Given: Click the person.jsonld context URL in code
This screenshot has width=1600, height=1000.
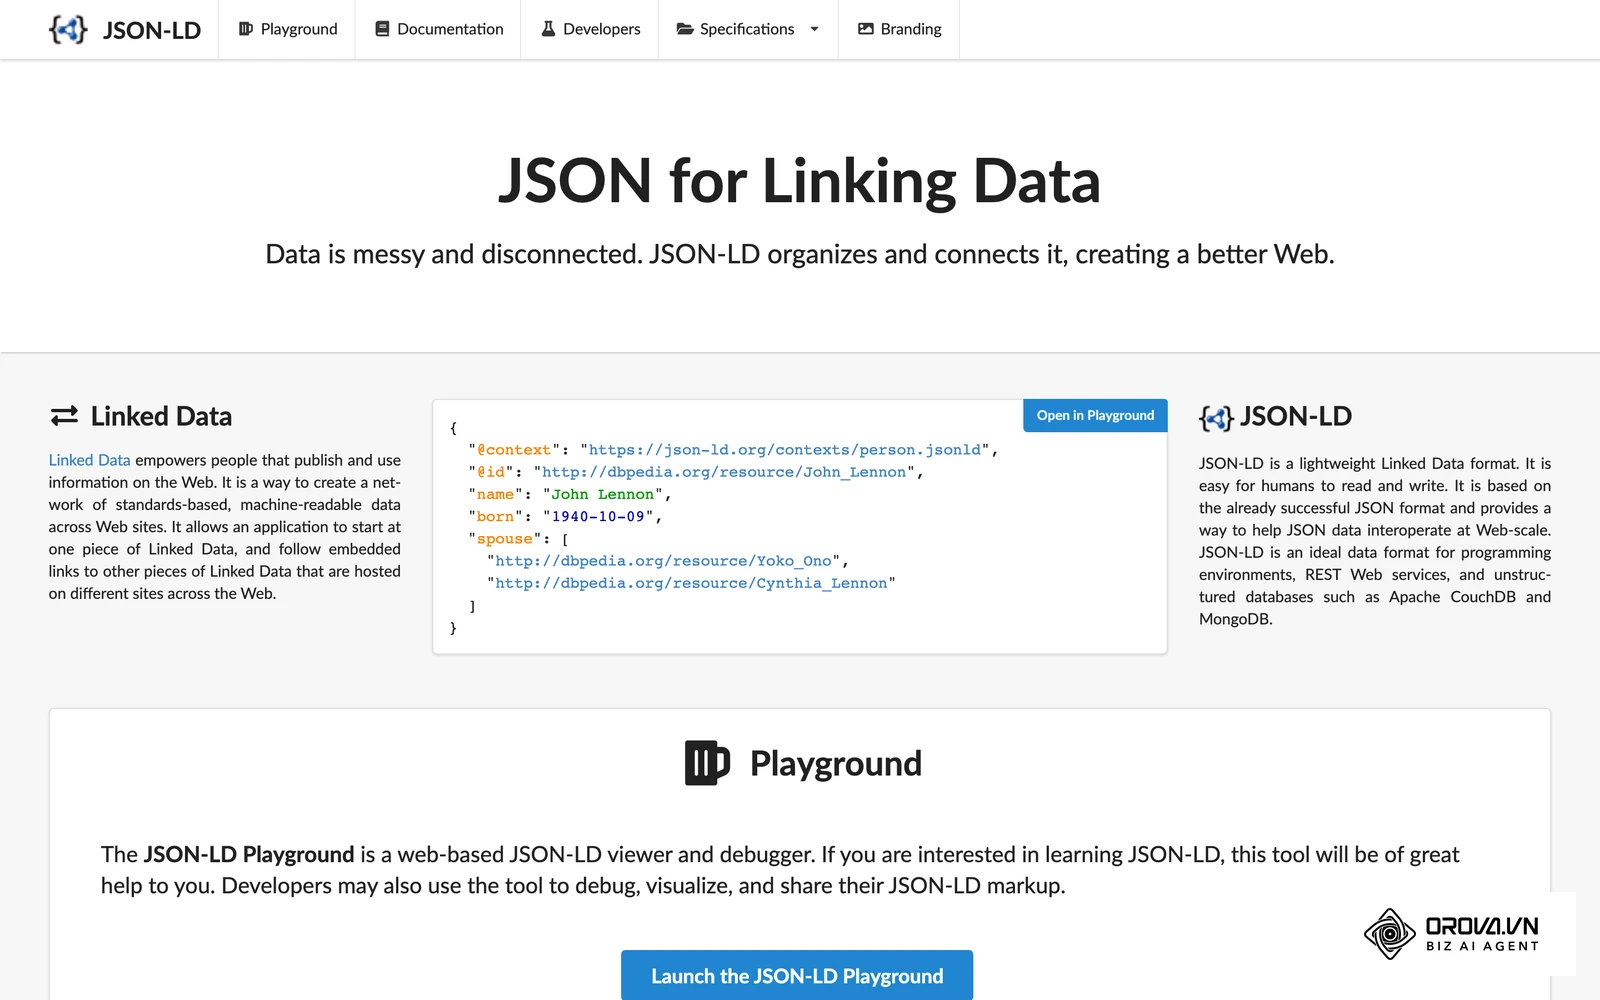Looking at the screenshot, I should (x=785, y=450).
